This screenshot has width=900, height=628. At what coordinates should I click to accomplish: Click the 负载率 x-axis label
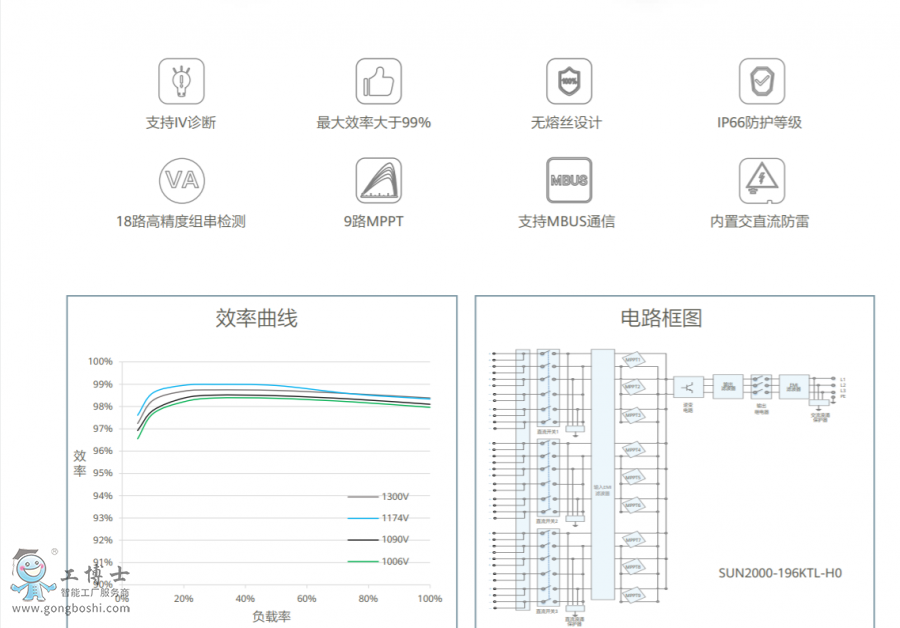click(271, 616)
